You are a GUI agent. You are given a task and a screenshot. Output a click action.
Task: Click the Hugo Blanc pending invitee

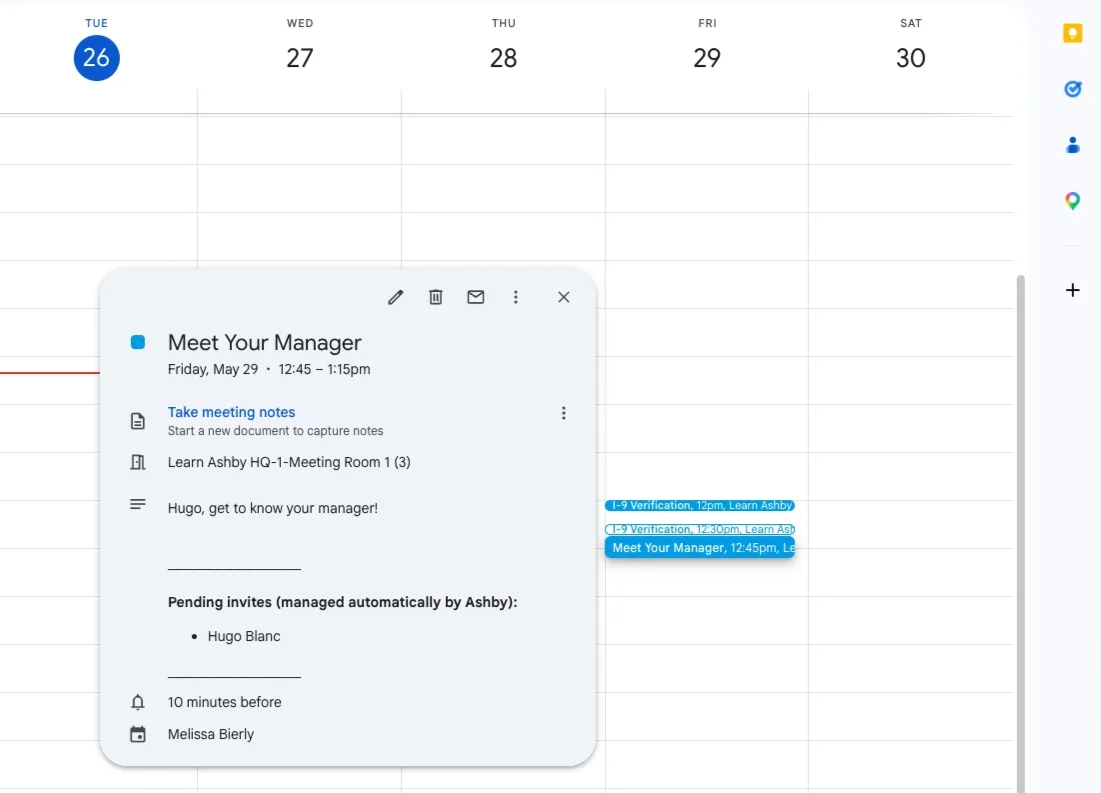(244, 636)
